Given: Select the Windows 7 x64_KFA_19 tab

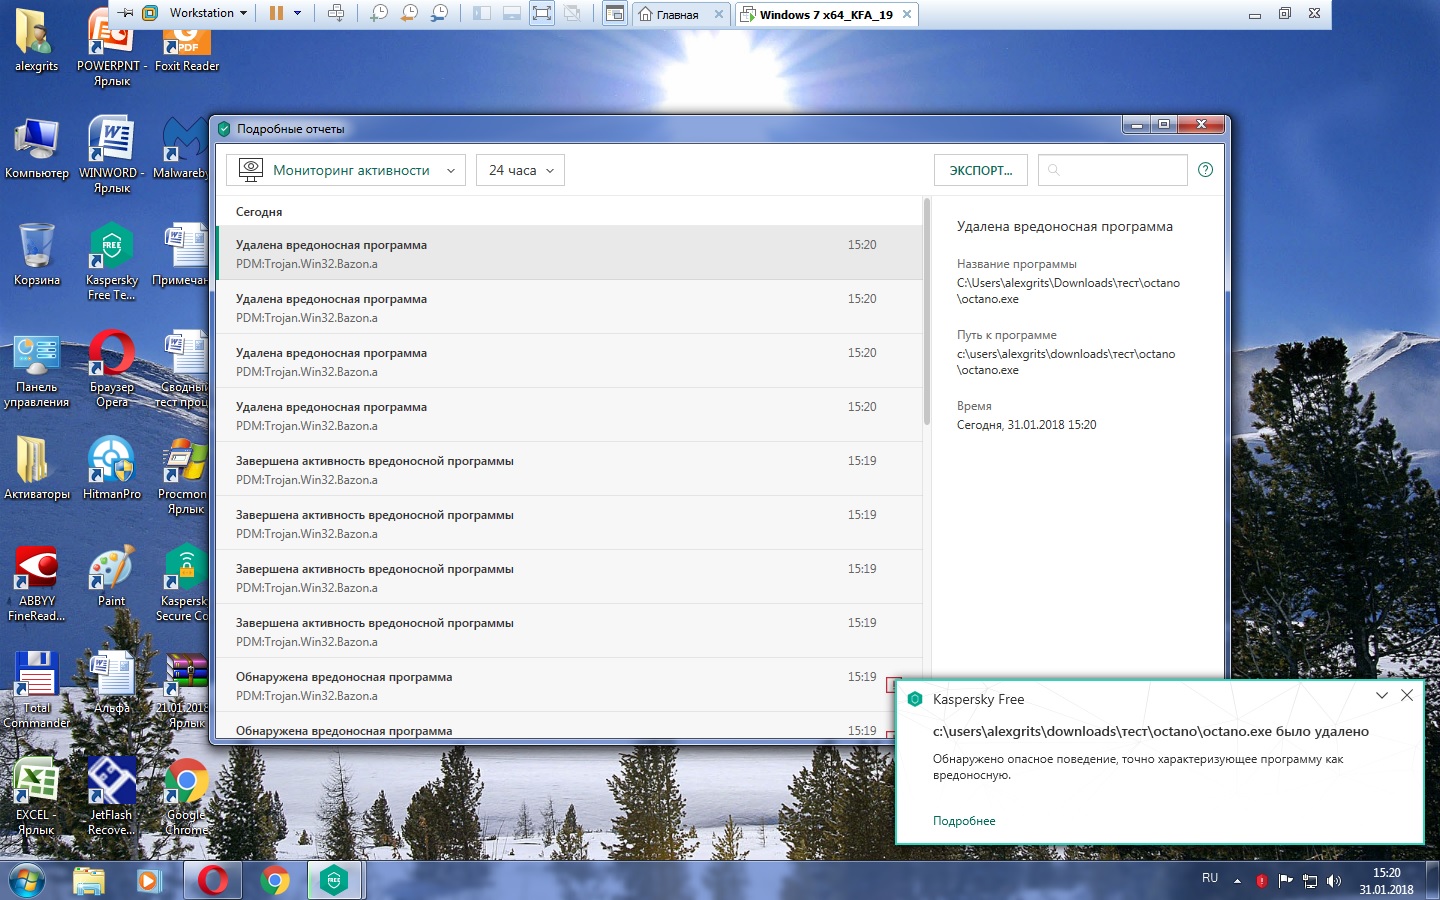Looking at the screenshot, I should (x=825, y=14).
